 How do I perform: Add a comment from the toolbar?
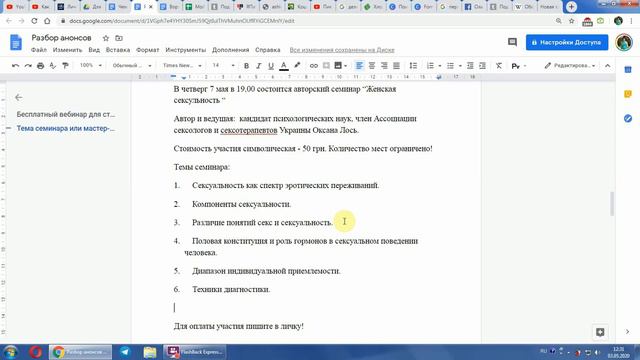tap(326, 66)
